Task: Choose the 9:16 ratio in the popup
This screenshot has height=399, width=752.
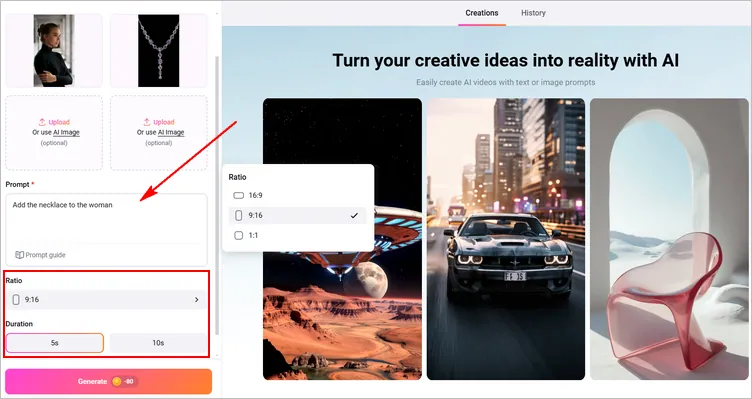Action: click(297, 216)
